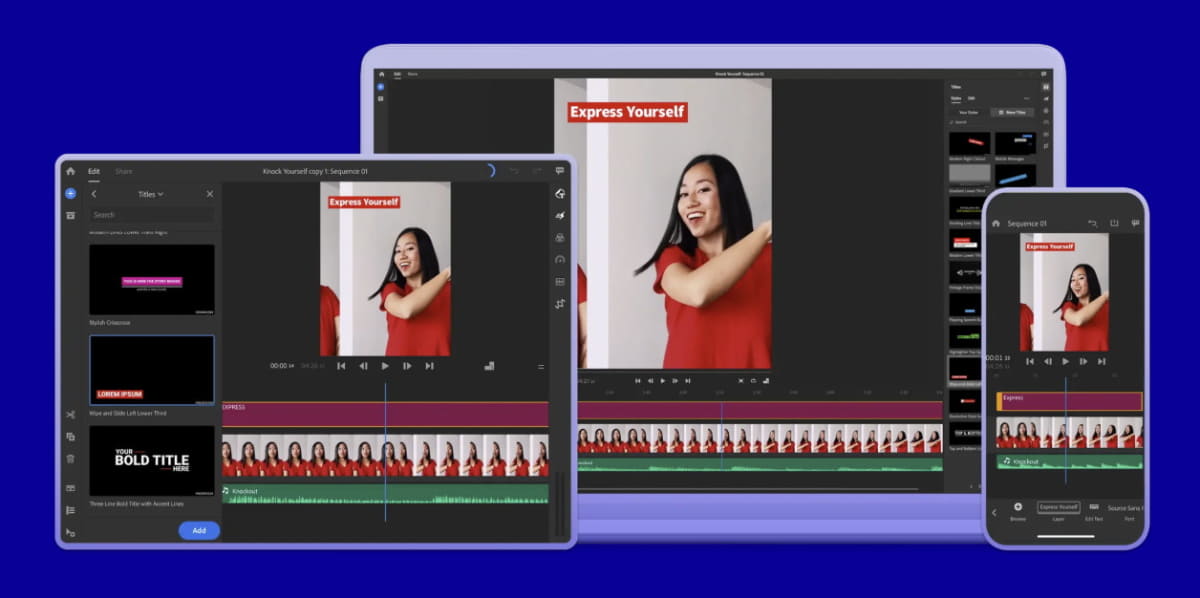Skip to the start on phone player
Viewport: 1200px width, 598px height.
point(1029,361)
